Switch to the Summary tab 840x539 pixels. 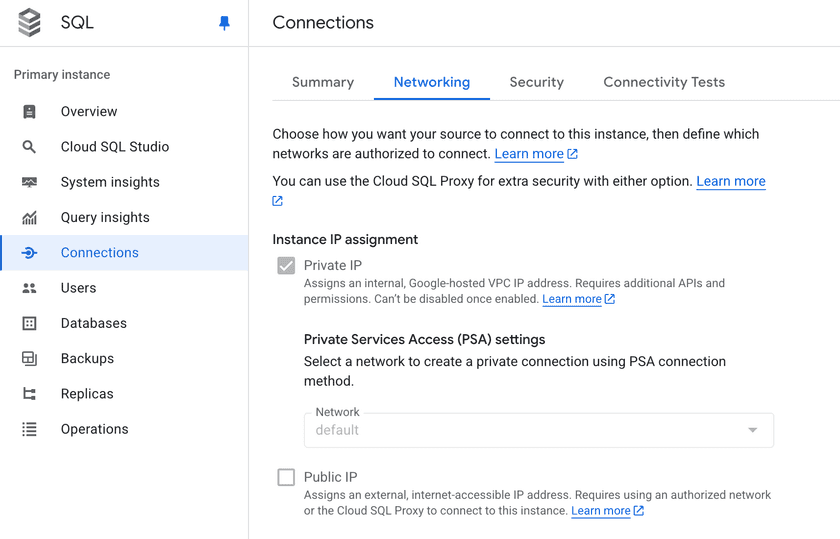point(323,82)
